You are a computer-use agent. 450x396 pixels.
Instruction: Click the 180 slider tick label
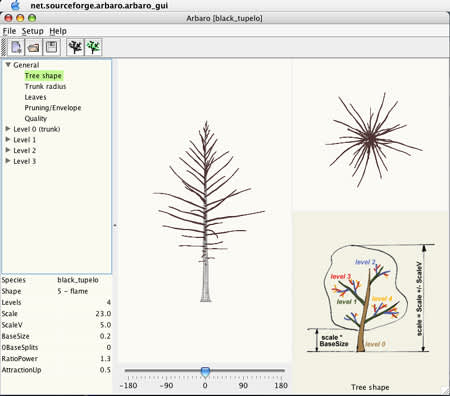pyautogui.click(x=281, y=385)
